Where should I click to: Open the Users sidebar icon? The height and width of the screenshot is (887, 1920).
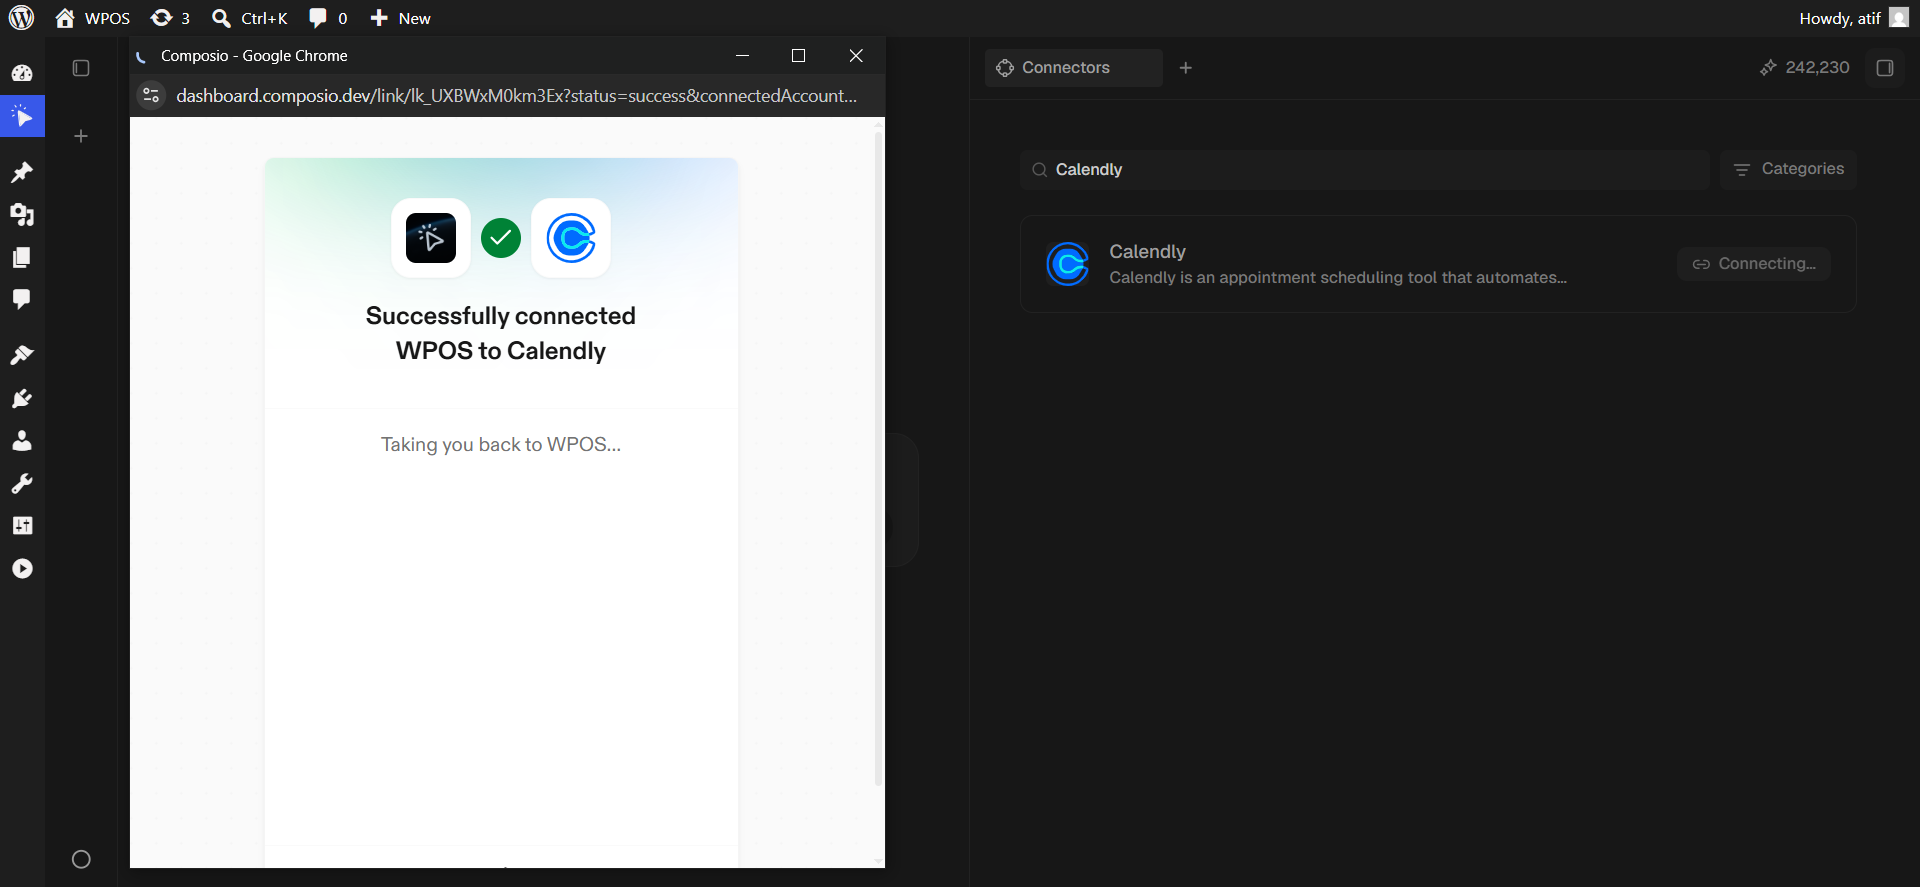coord(22,441)
